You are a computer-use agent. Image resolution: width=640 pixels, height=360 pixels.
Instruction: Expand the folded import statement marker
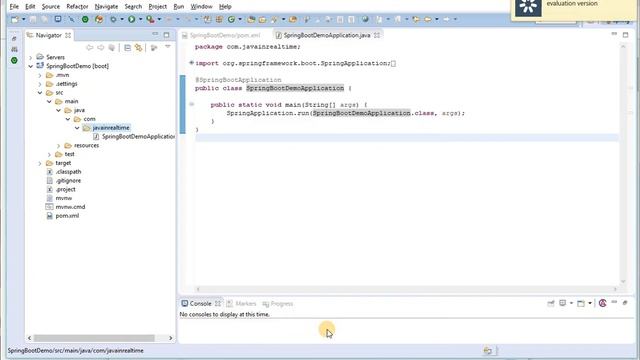coord(191,63)
